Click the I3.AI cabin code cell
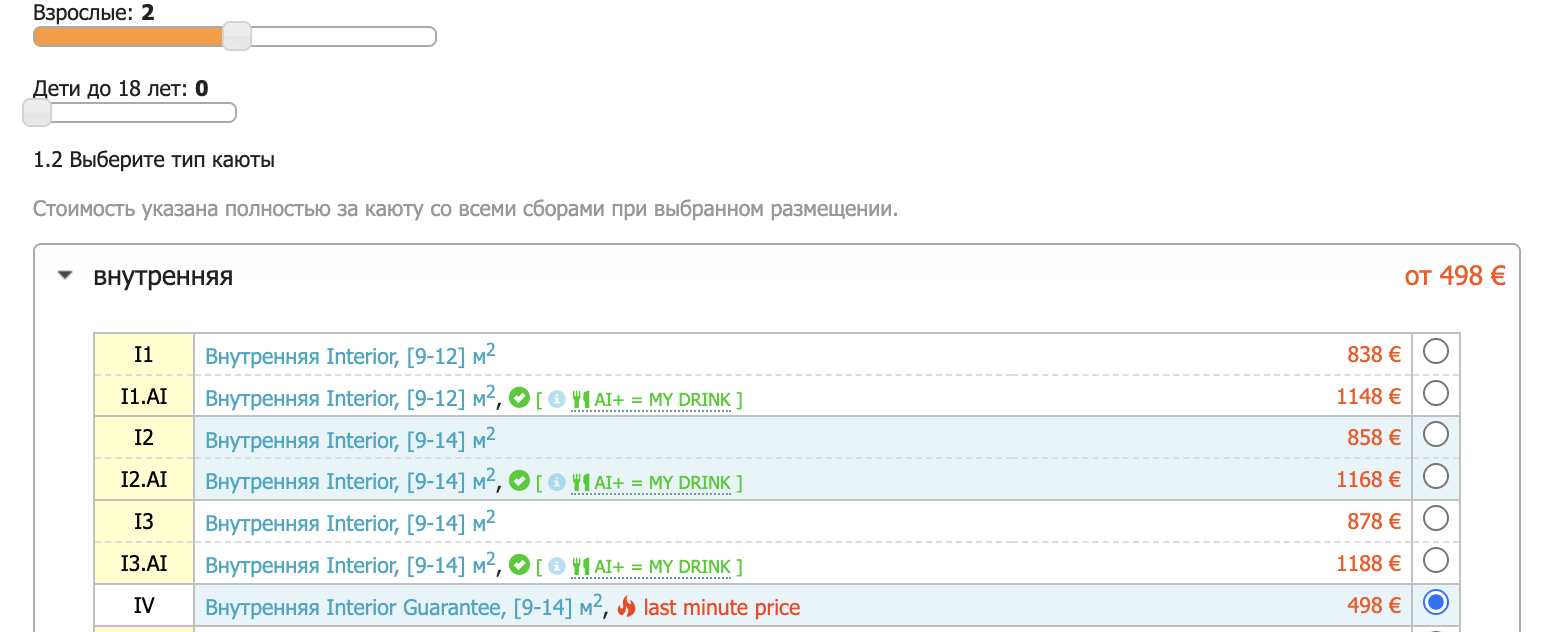The width and height of the screenshot is (1556, 632). [144, 564]
